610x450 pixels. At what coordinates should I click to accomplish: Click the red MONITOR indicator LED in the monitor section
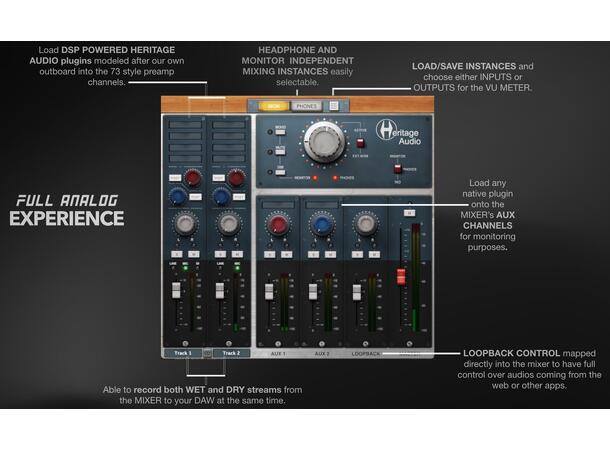tap(315, 178)
